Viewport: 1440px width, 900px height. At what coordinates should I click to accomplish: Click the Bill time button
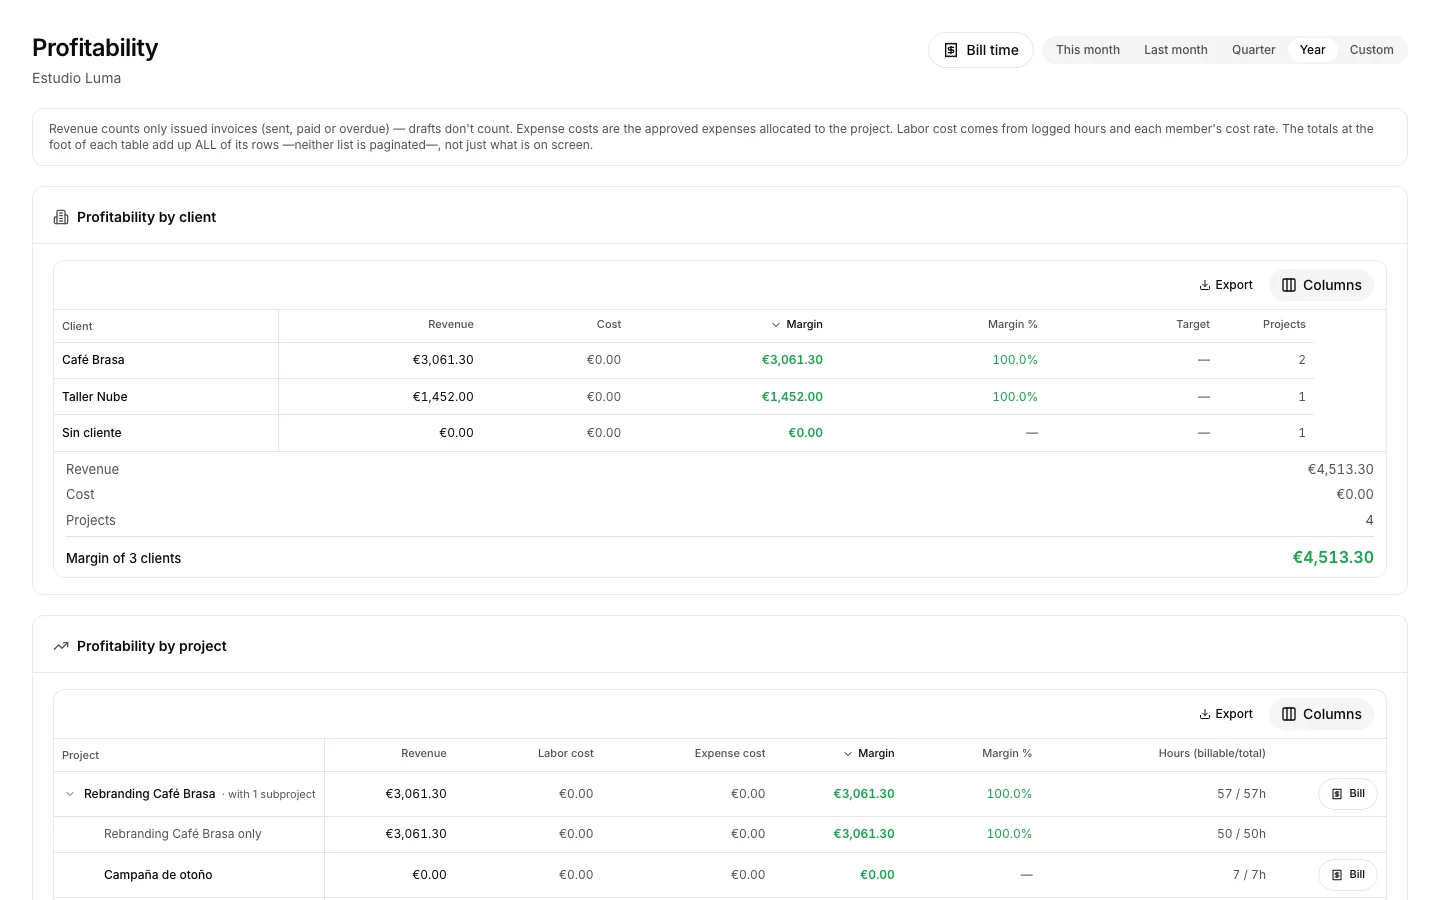coord(980,50)
